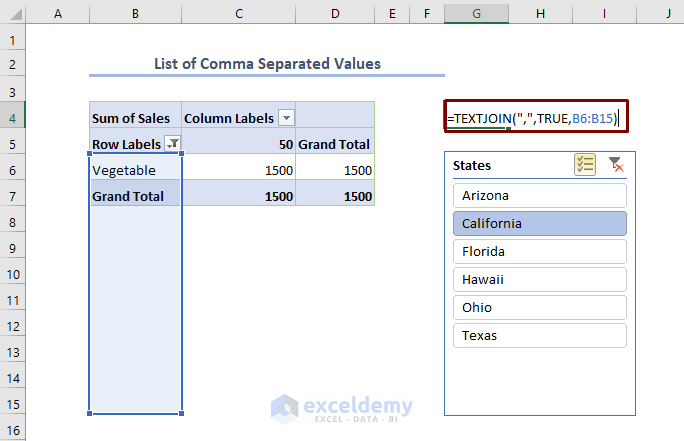
Task: Toggle Multi-Select in the States slicer
Action: click(x=585, y=165)
